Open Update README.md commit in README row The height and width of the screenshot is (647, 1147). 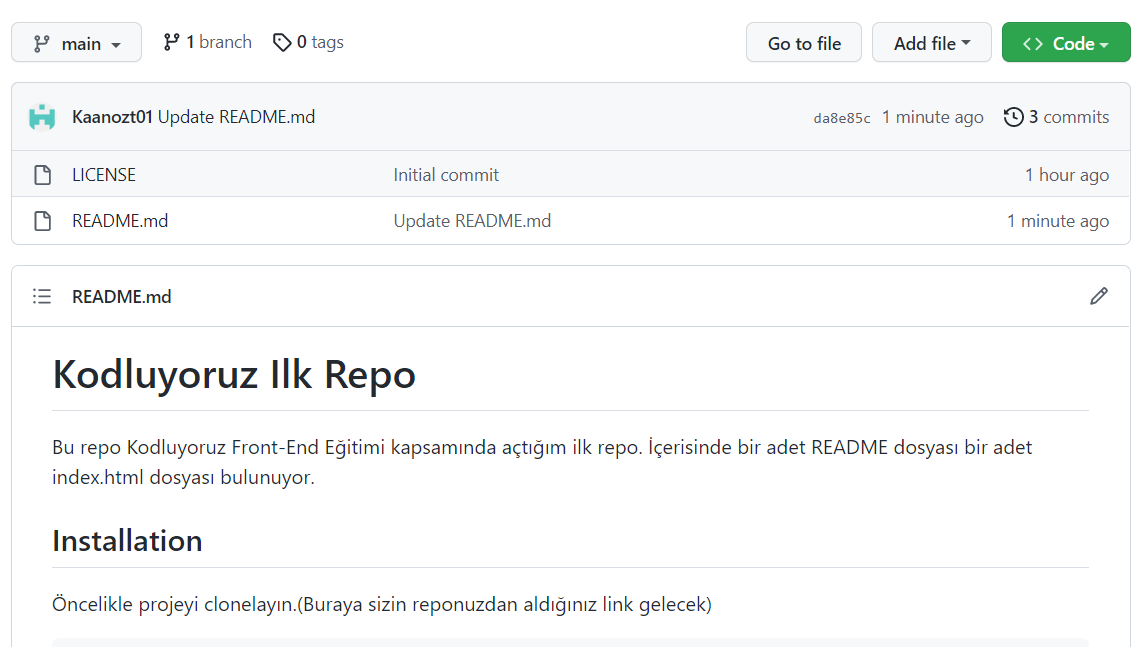tap(472, 221)
